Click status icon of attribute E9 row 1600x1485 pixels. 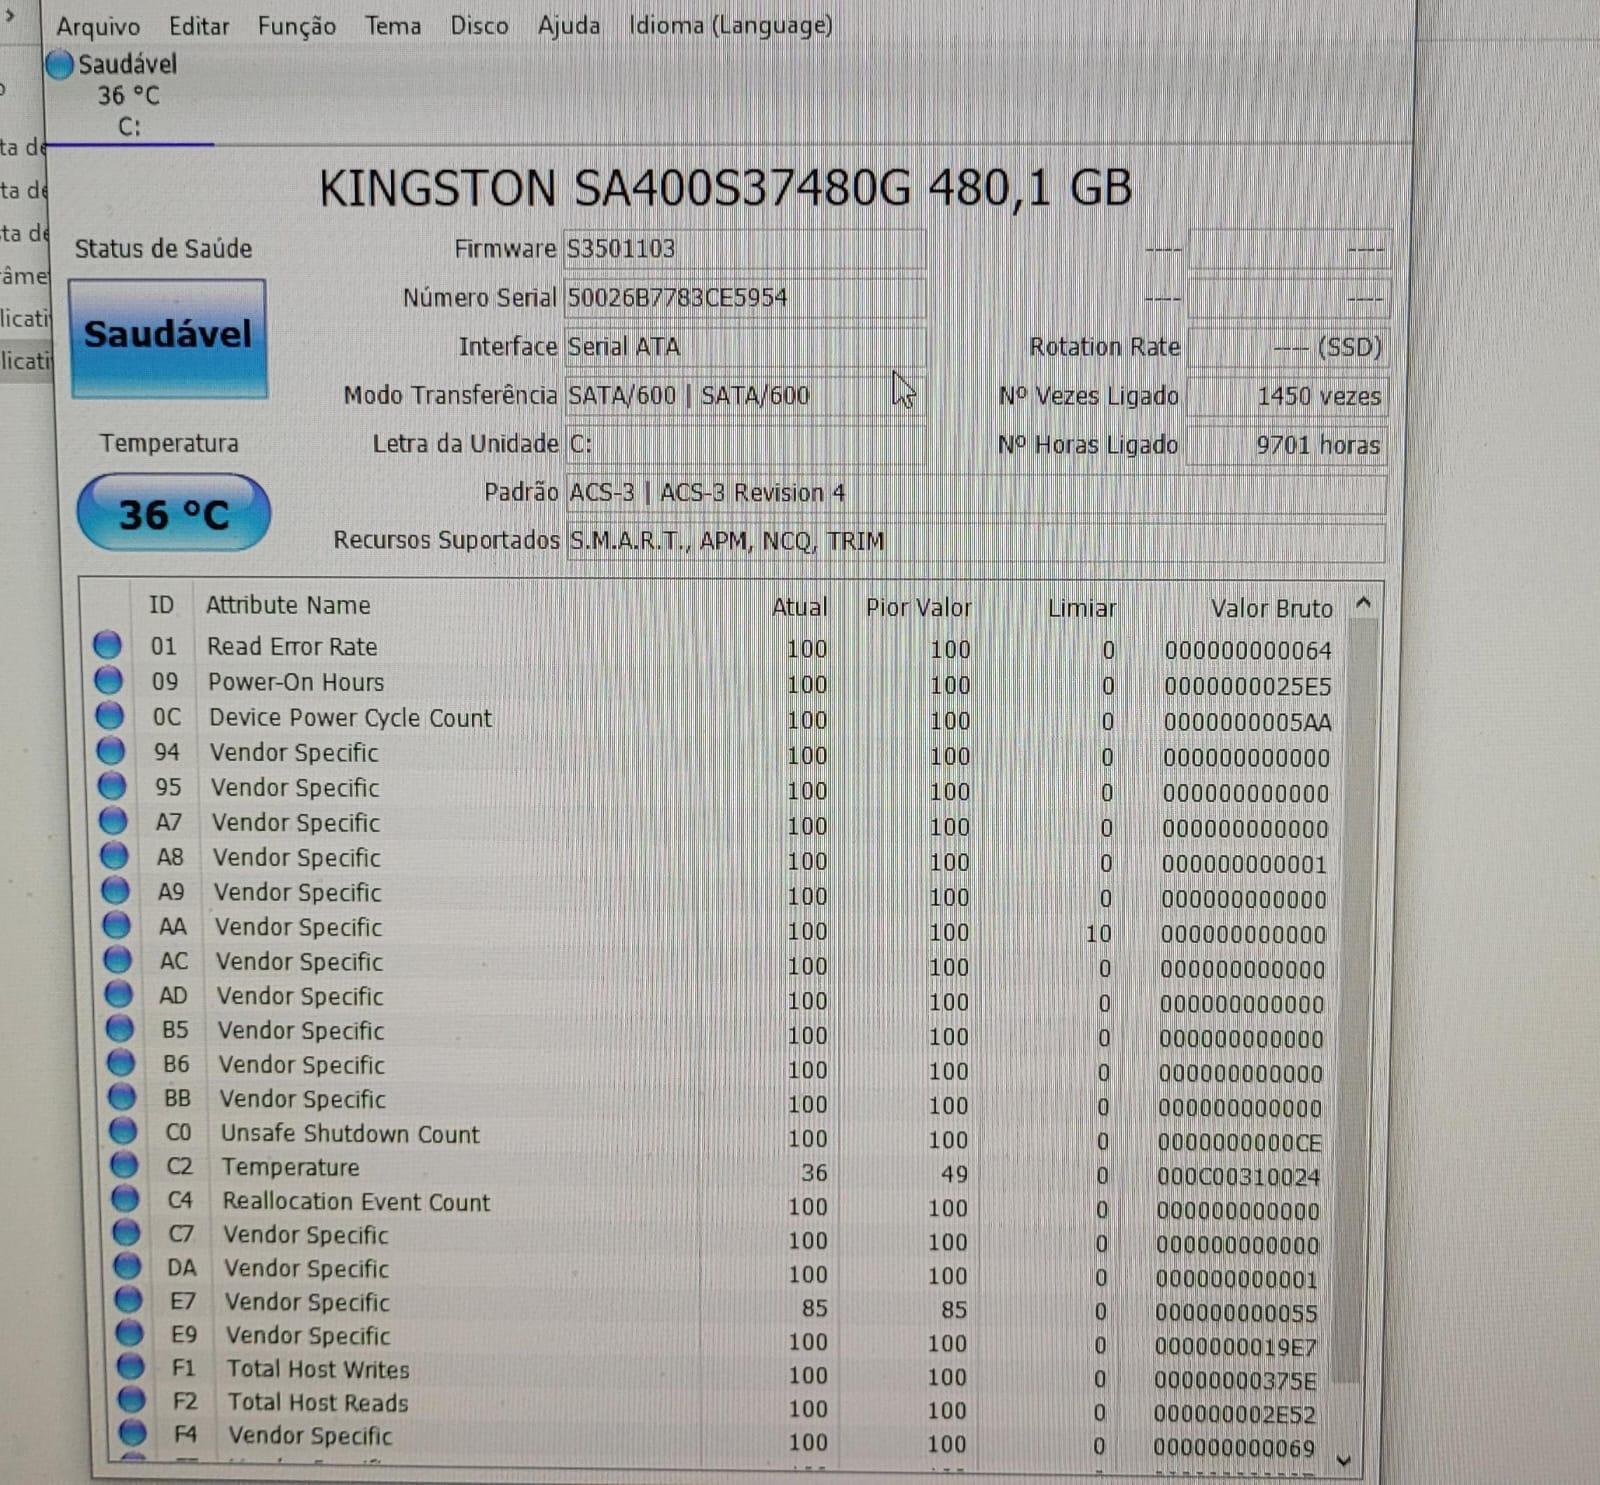[x=129, y=1332]
